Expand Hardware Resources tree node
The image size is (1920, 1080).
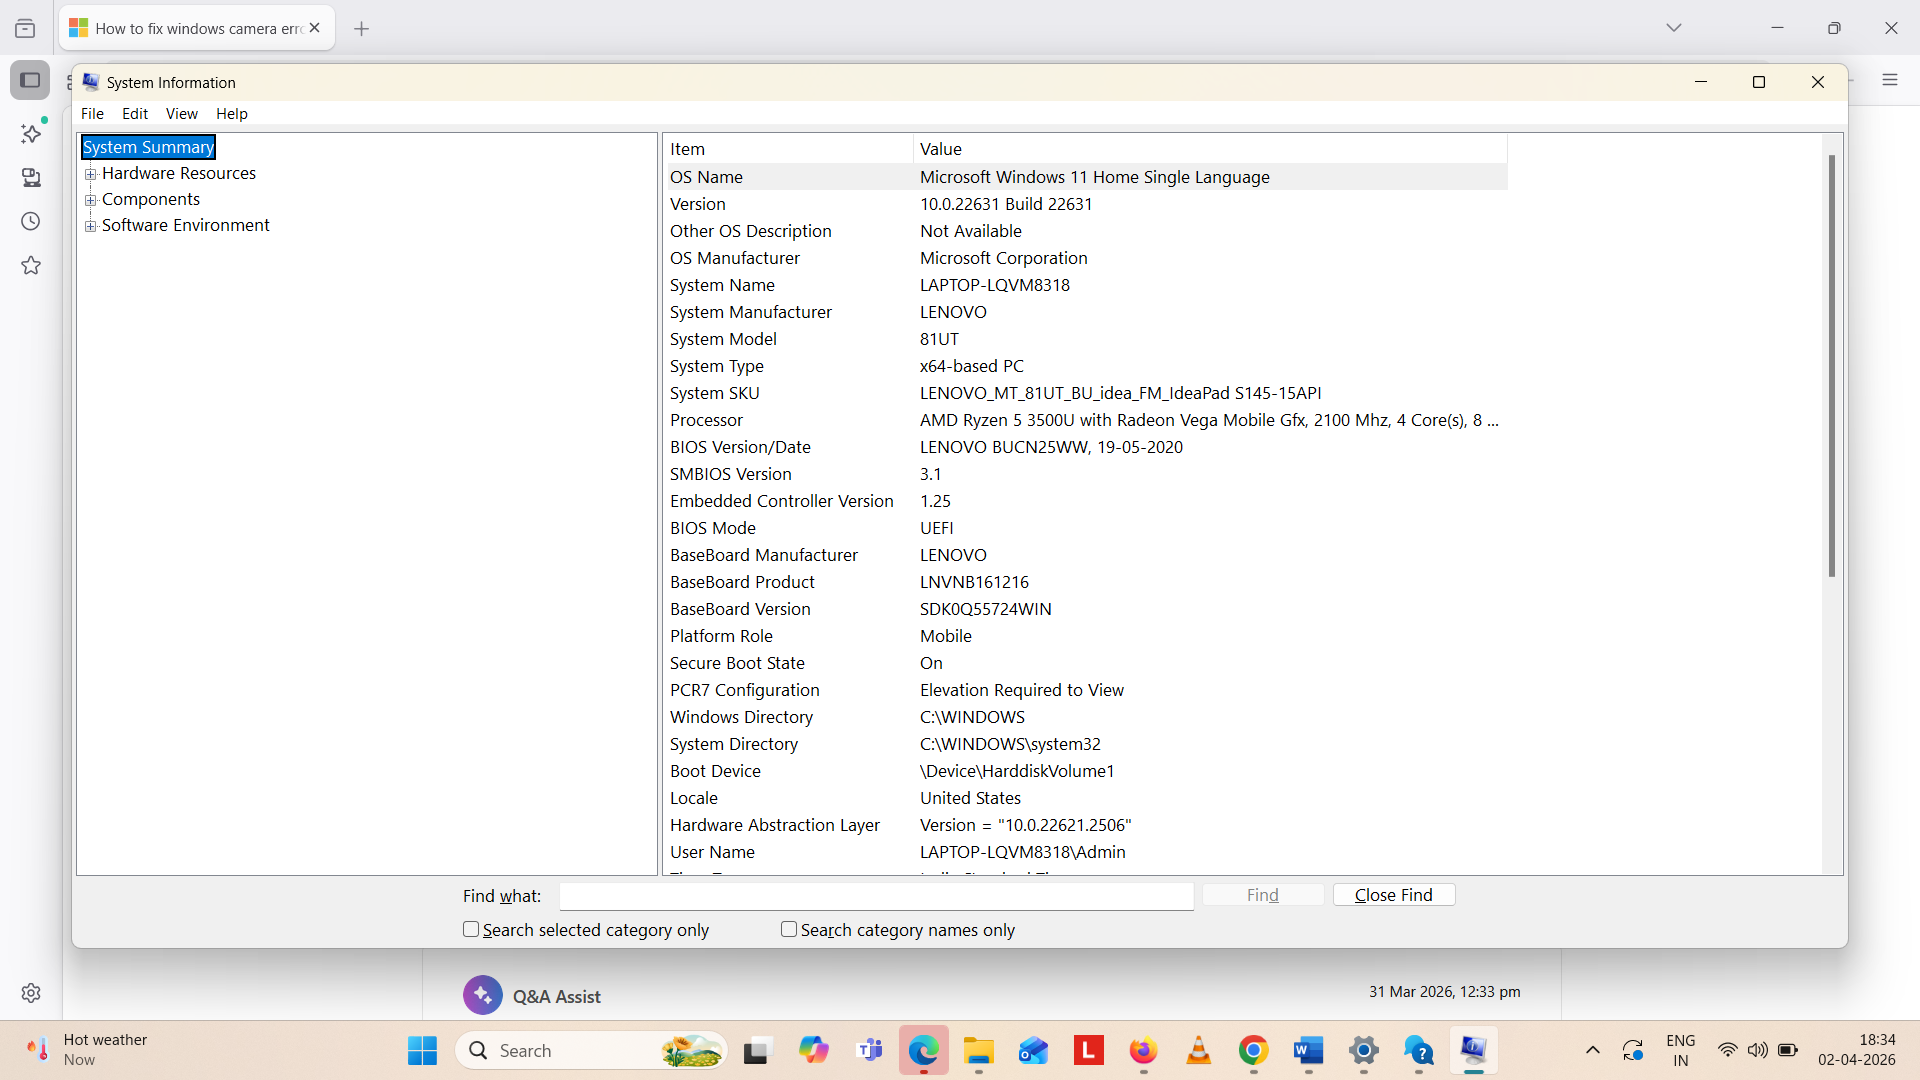[x=91, y=174]
